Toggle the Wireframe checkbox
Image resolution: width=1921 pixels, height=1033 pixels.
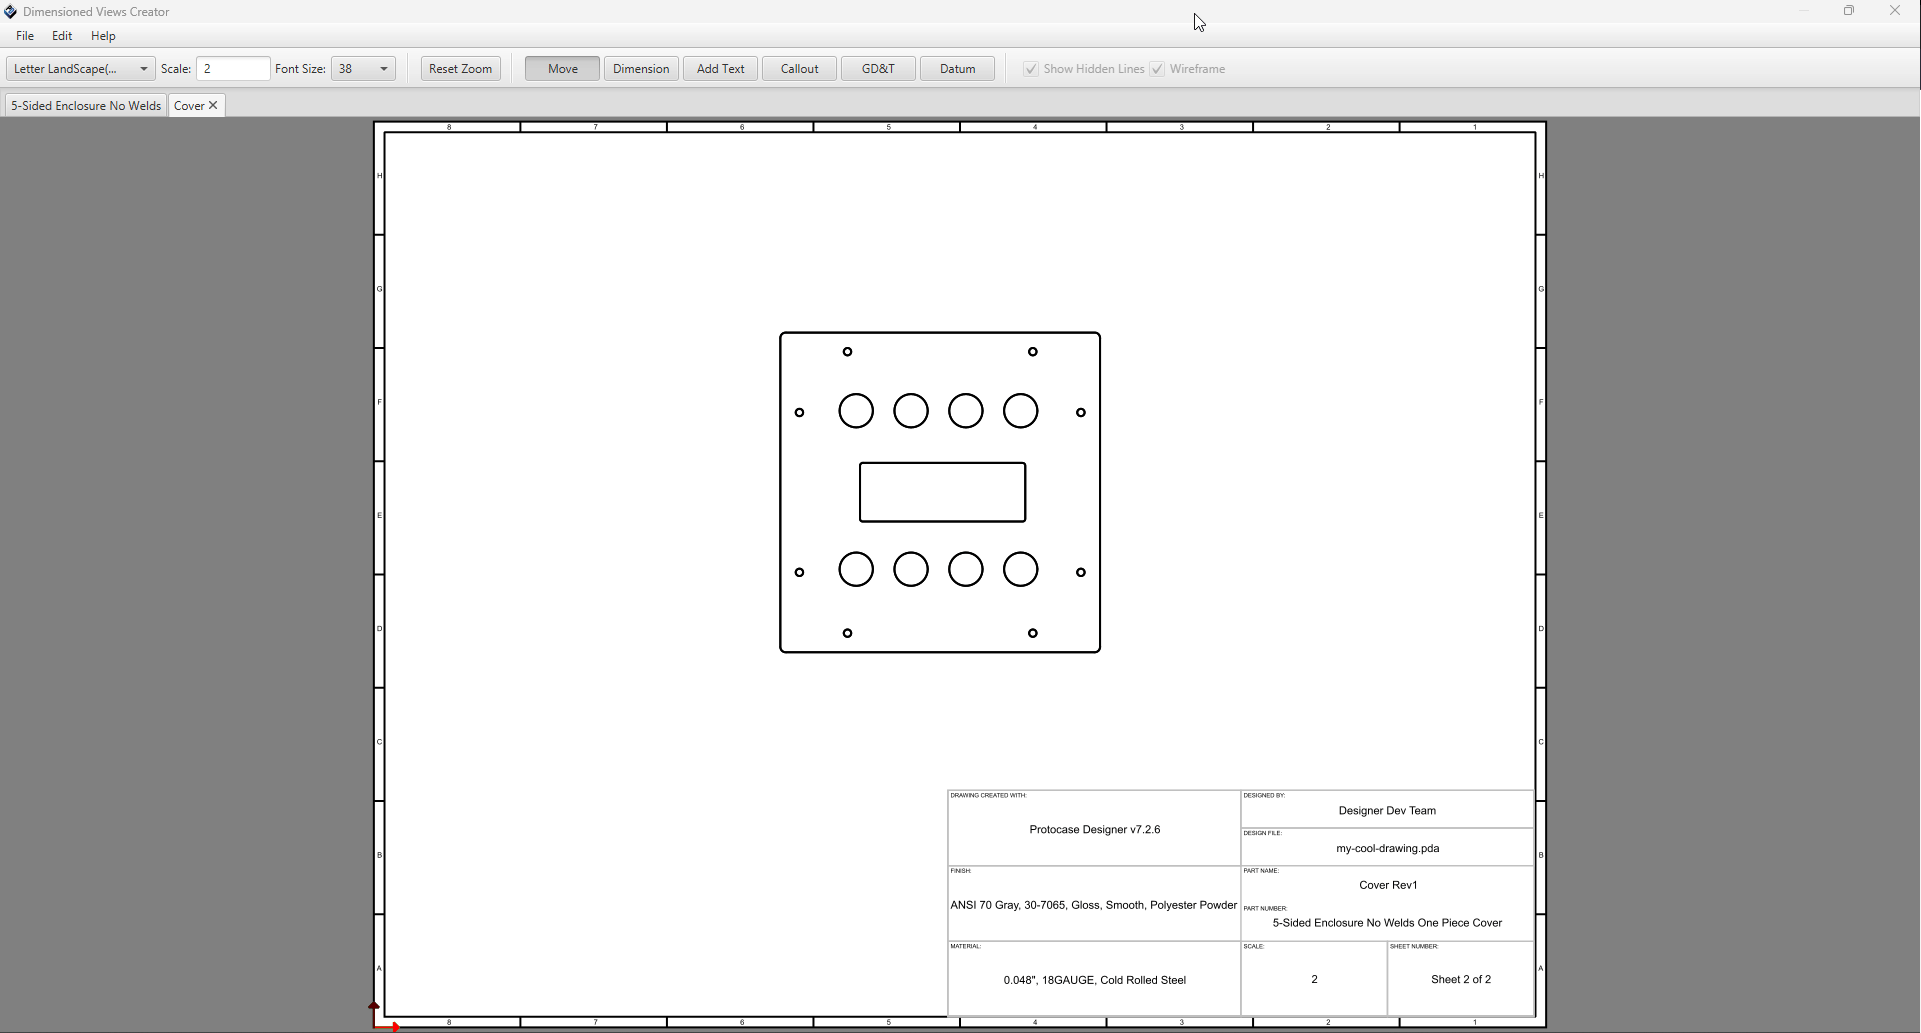coord(1157,69)
